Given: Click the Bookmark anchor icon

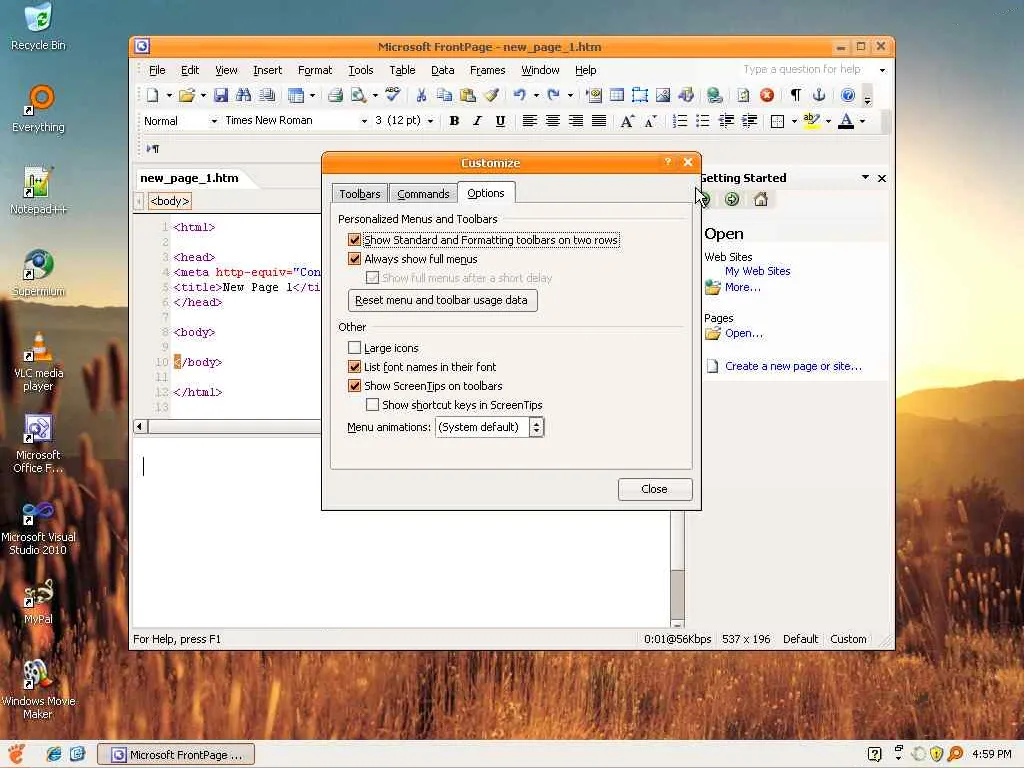Looking at the screenshot, I should [819, 95].
